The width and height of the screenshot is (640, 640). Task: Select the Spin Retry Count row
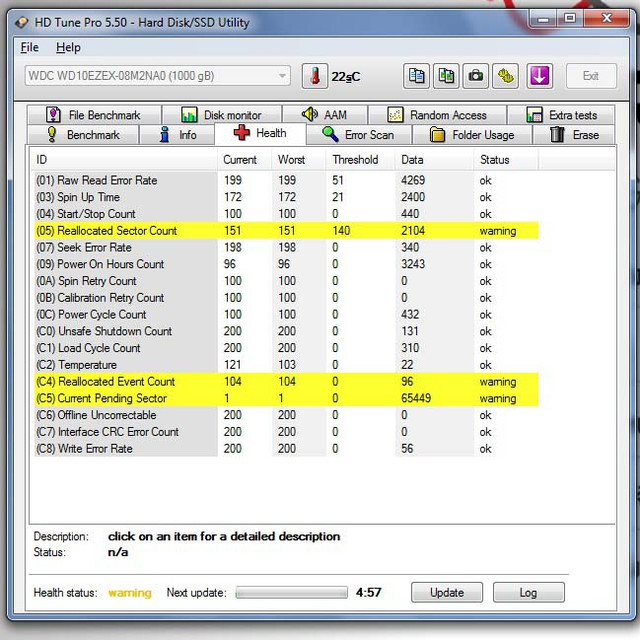[x=286, y=280]
